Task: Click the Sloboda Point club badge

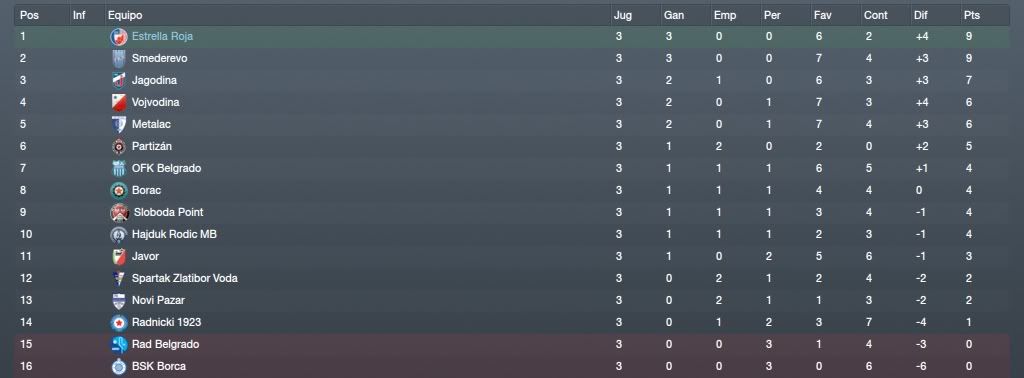Action: (118, 212)
